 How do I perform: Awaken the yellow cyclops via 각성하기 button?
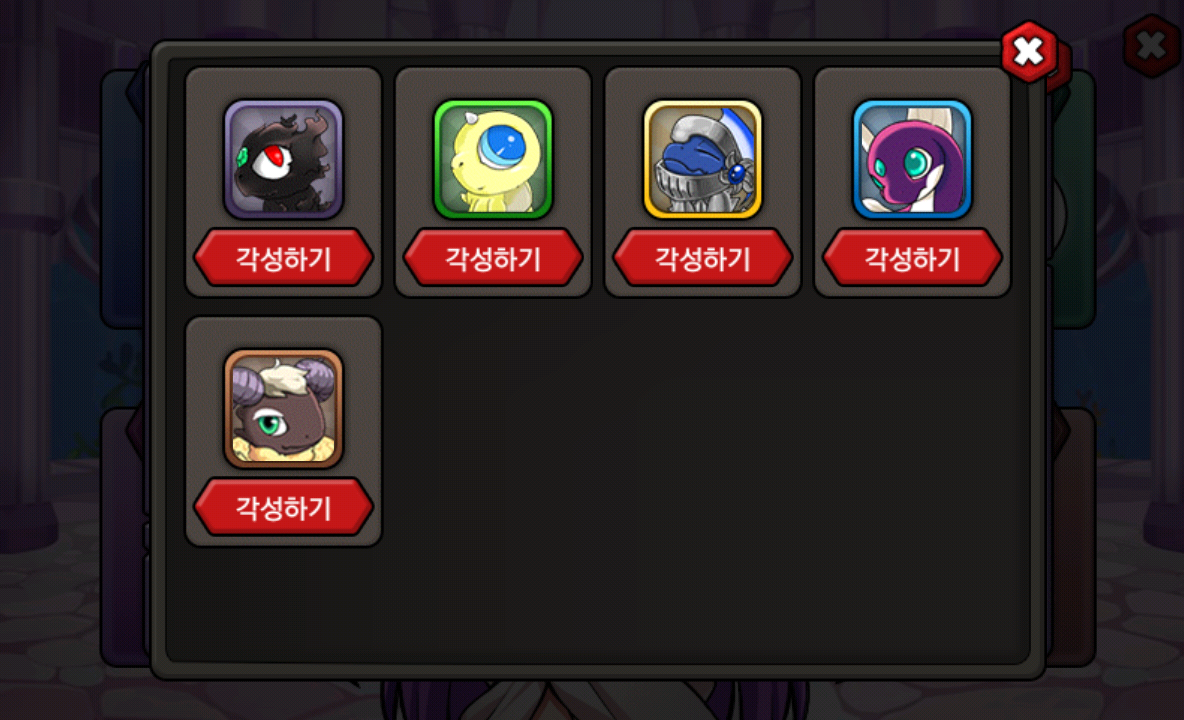pyautogui.click(x=493, y=258)
